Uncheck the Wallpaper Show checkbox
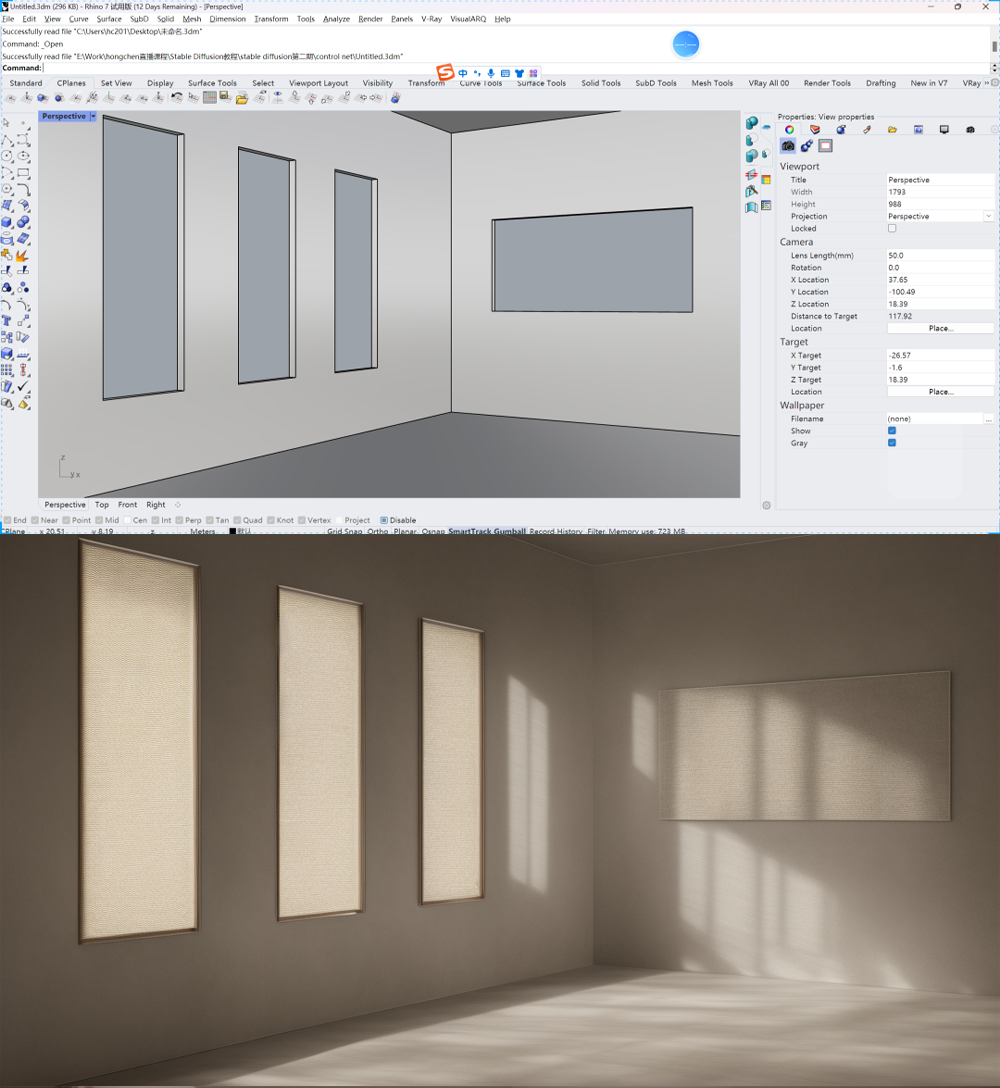 click(892, 431)
